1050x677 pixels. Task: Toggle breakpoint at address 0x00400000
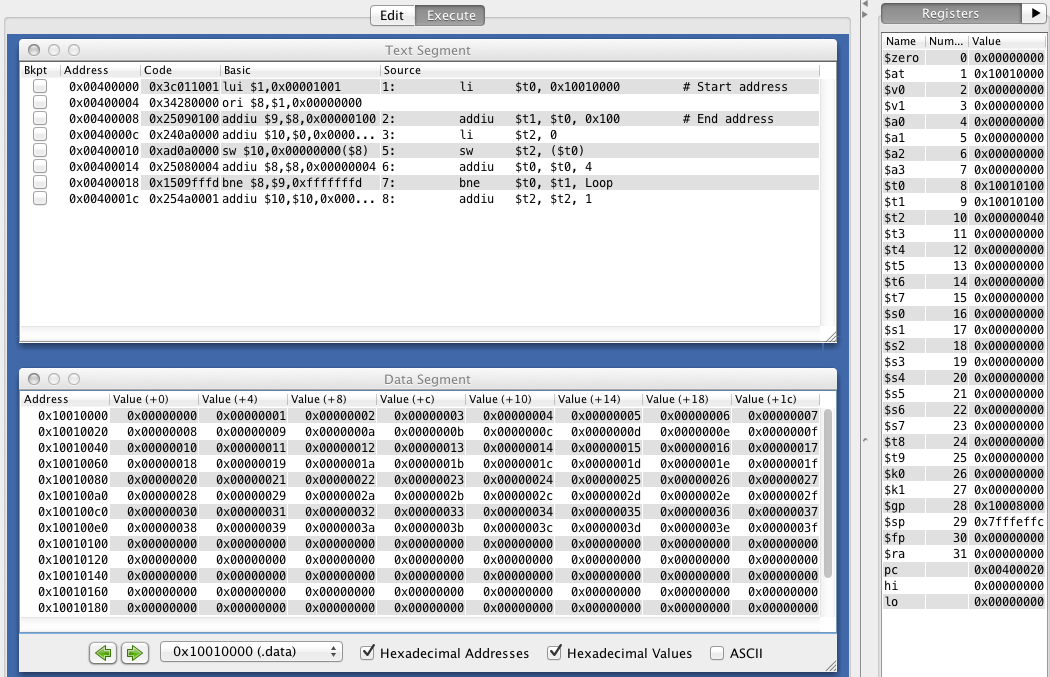pyautogui.click(x=40, y=86)
